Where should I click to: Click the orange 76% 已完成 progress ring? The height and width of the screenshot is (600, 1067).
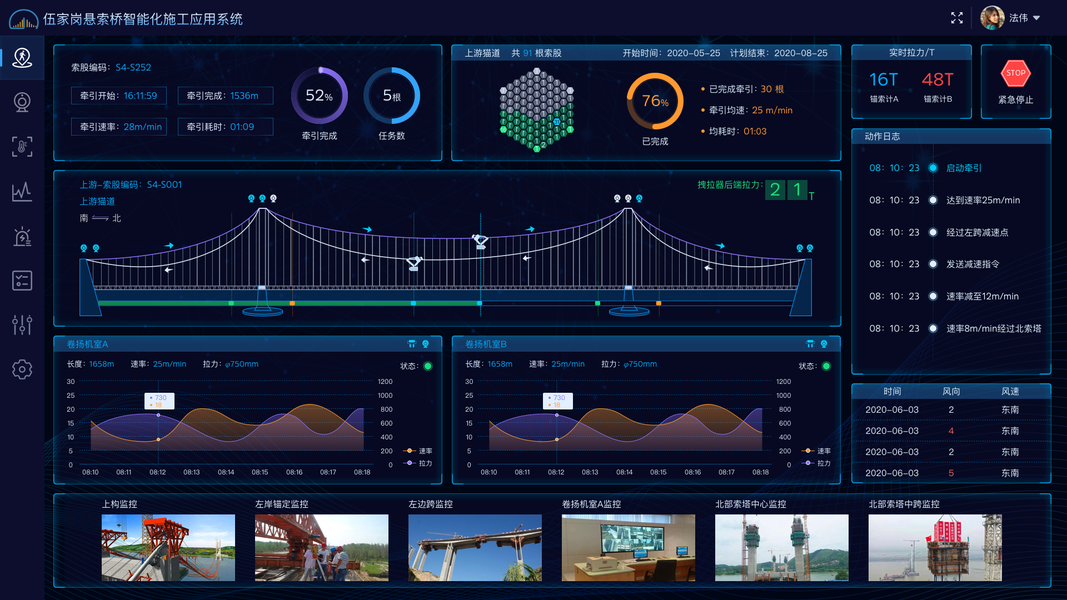tap(655, 101)
